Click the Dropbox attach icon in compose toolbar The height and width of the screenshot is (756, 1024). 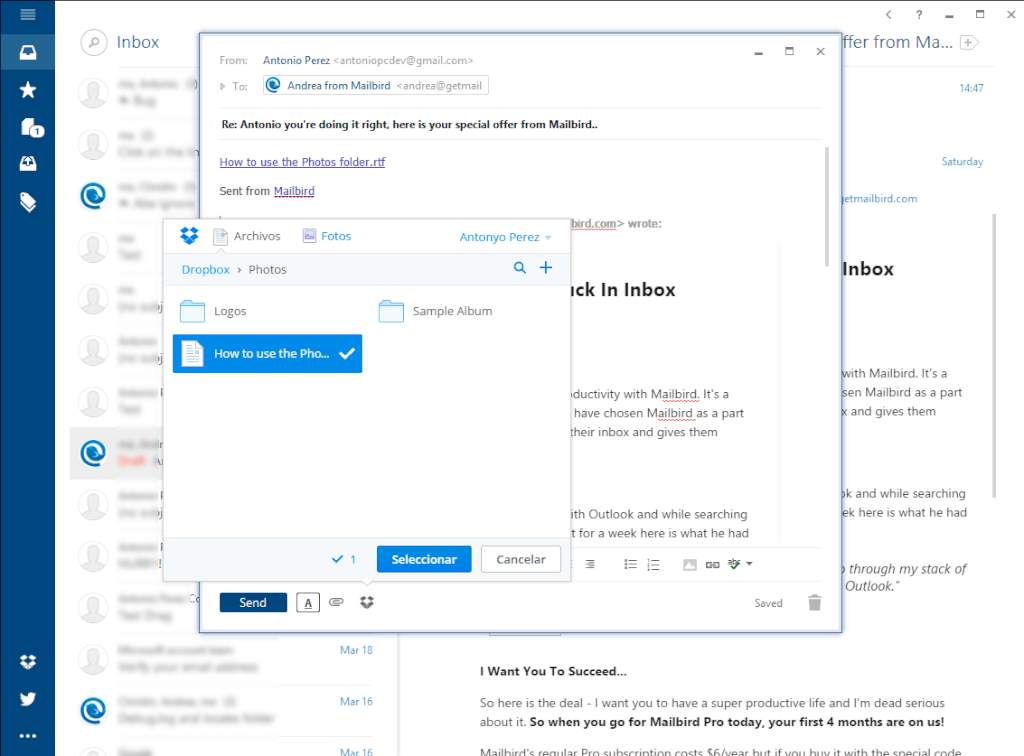(x=367, y=602)
